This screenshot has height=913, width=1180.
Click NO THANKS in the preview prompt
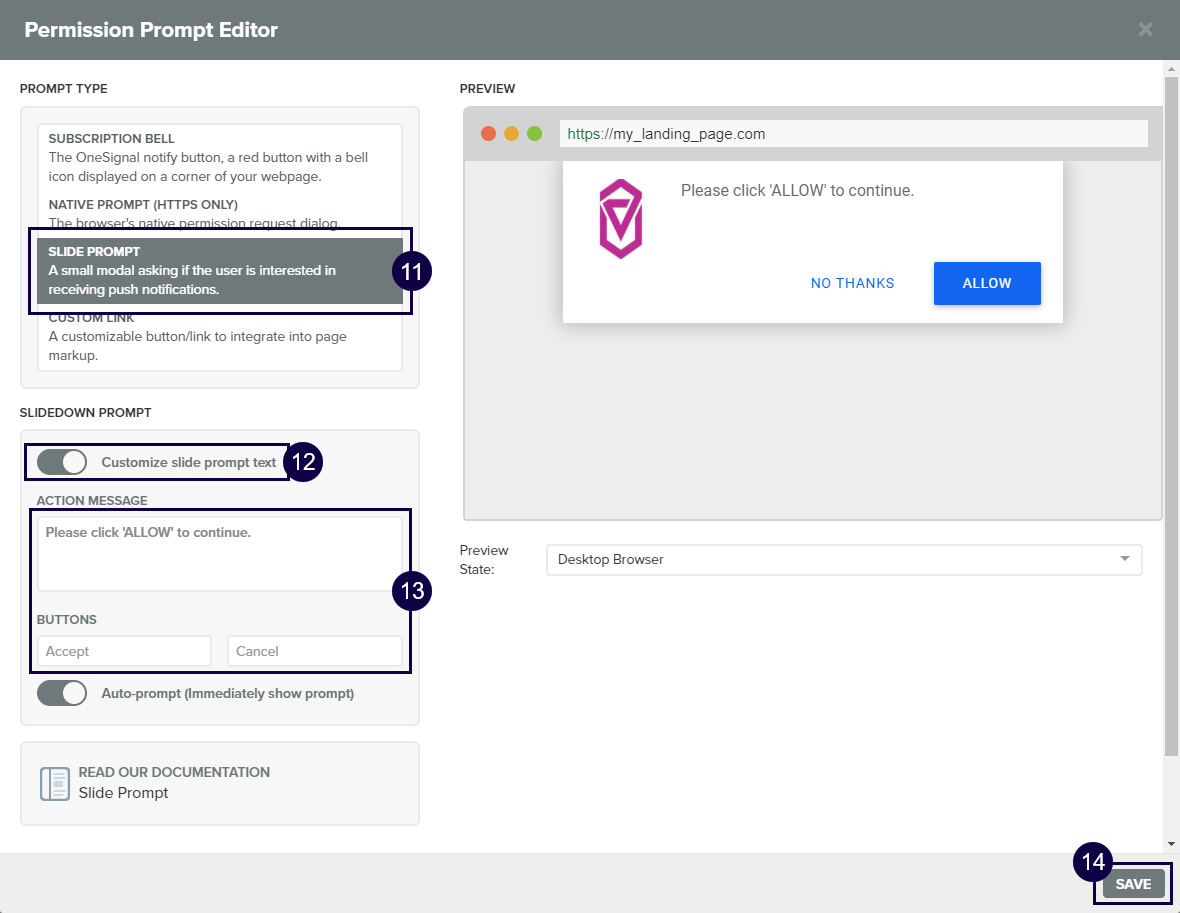tap(852, 283)
